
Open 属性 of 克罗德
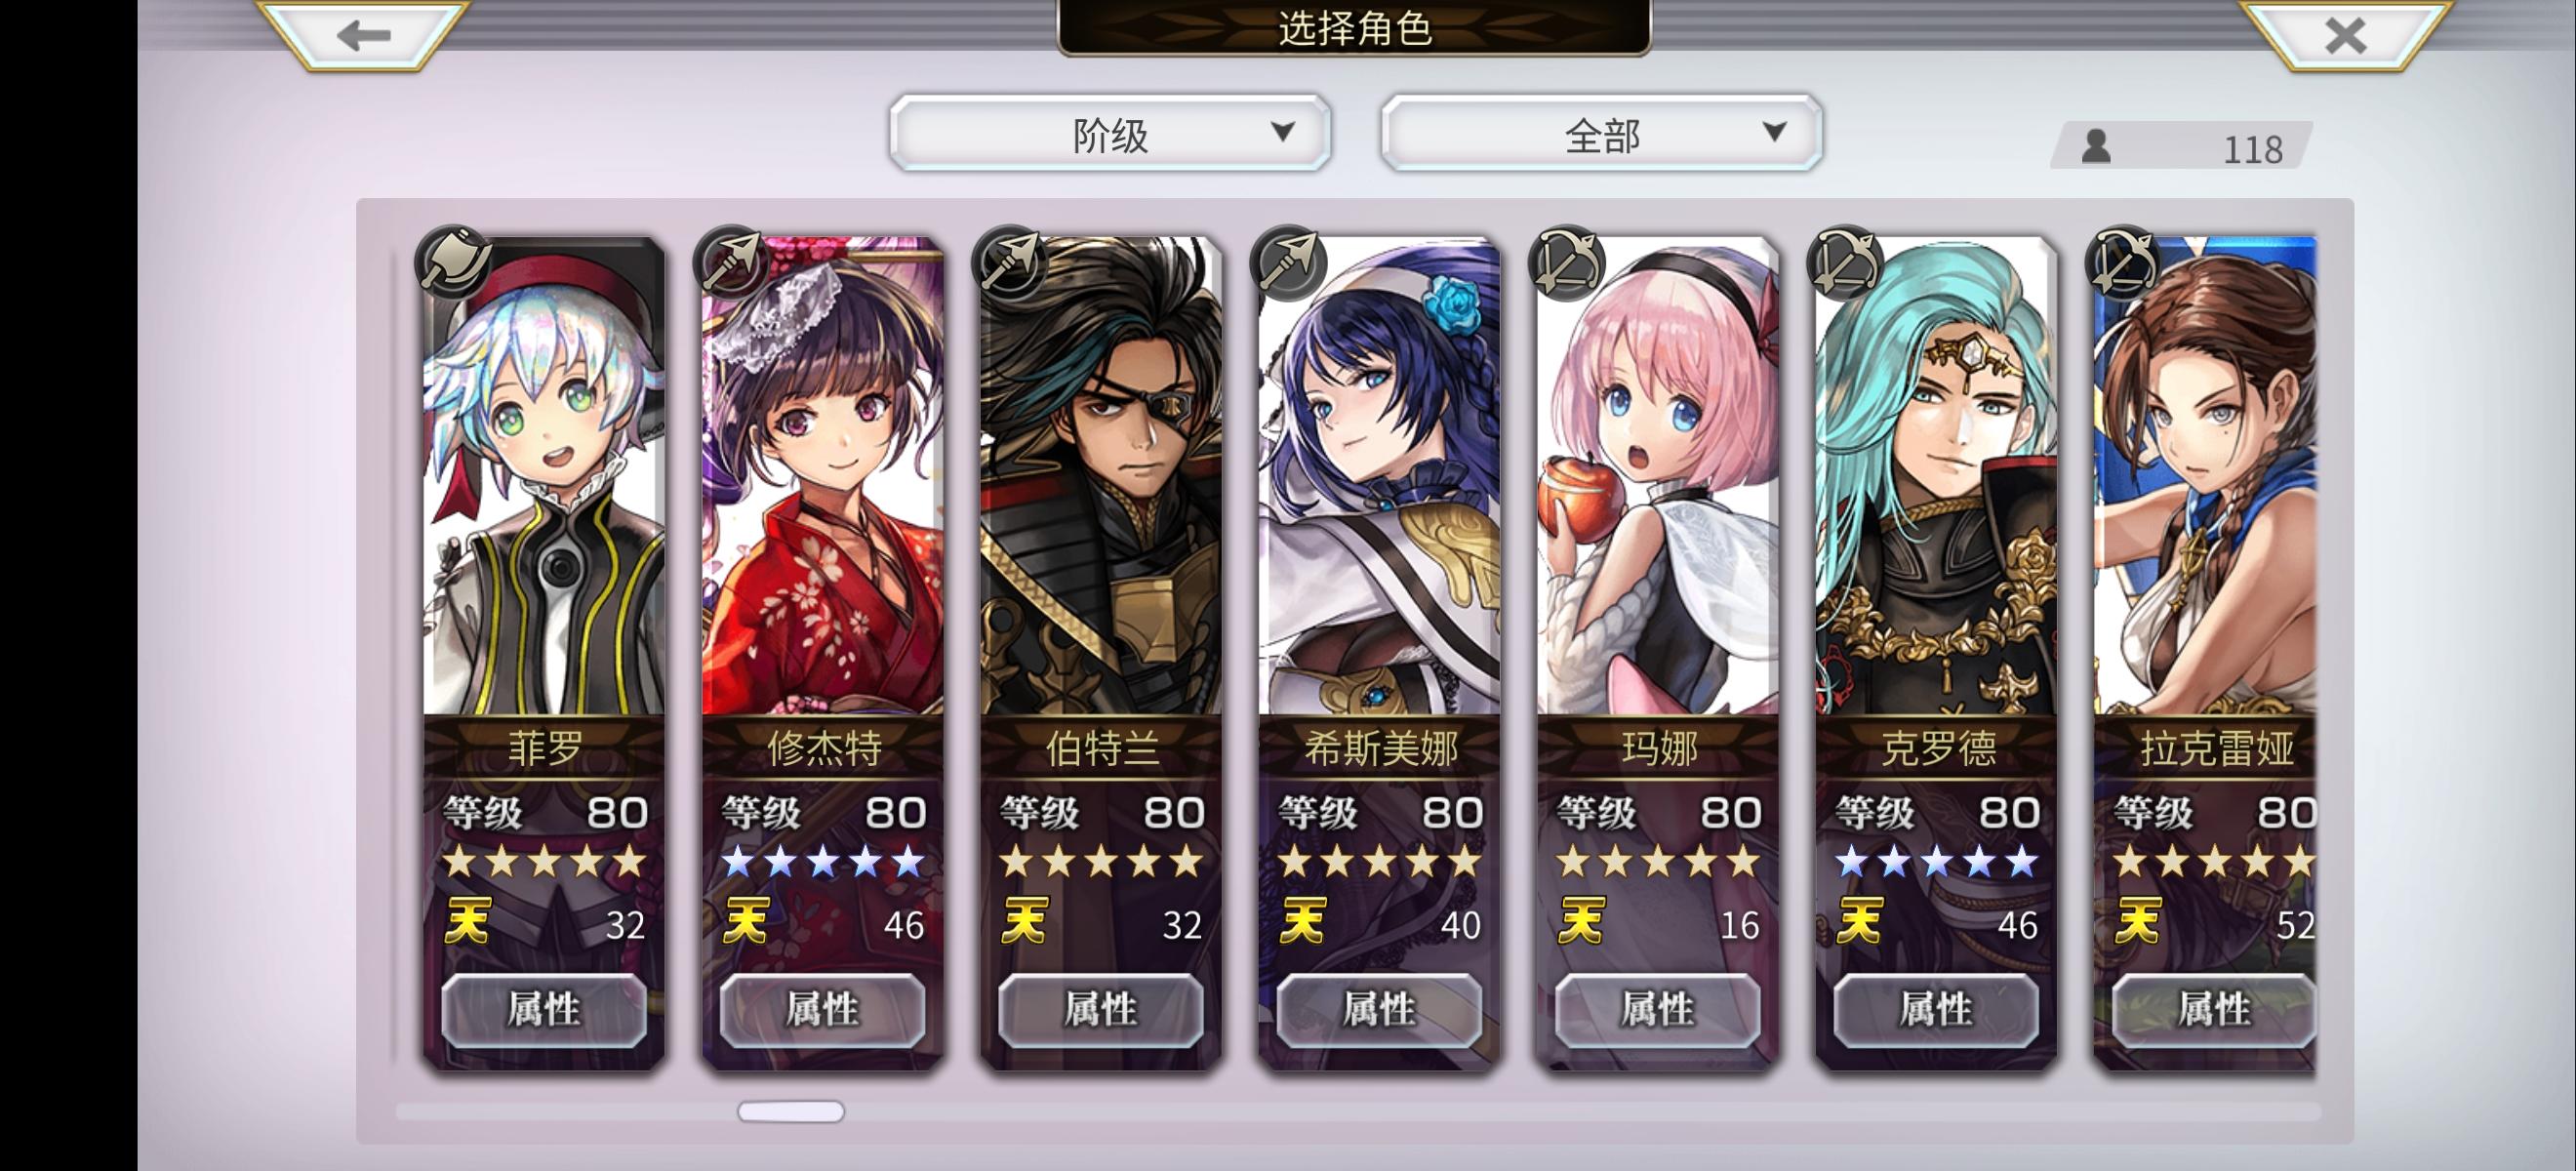point(1936,1010)
